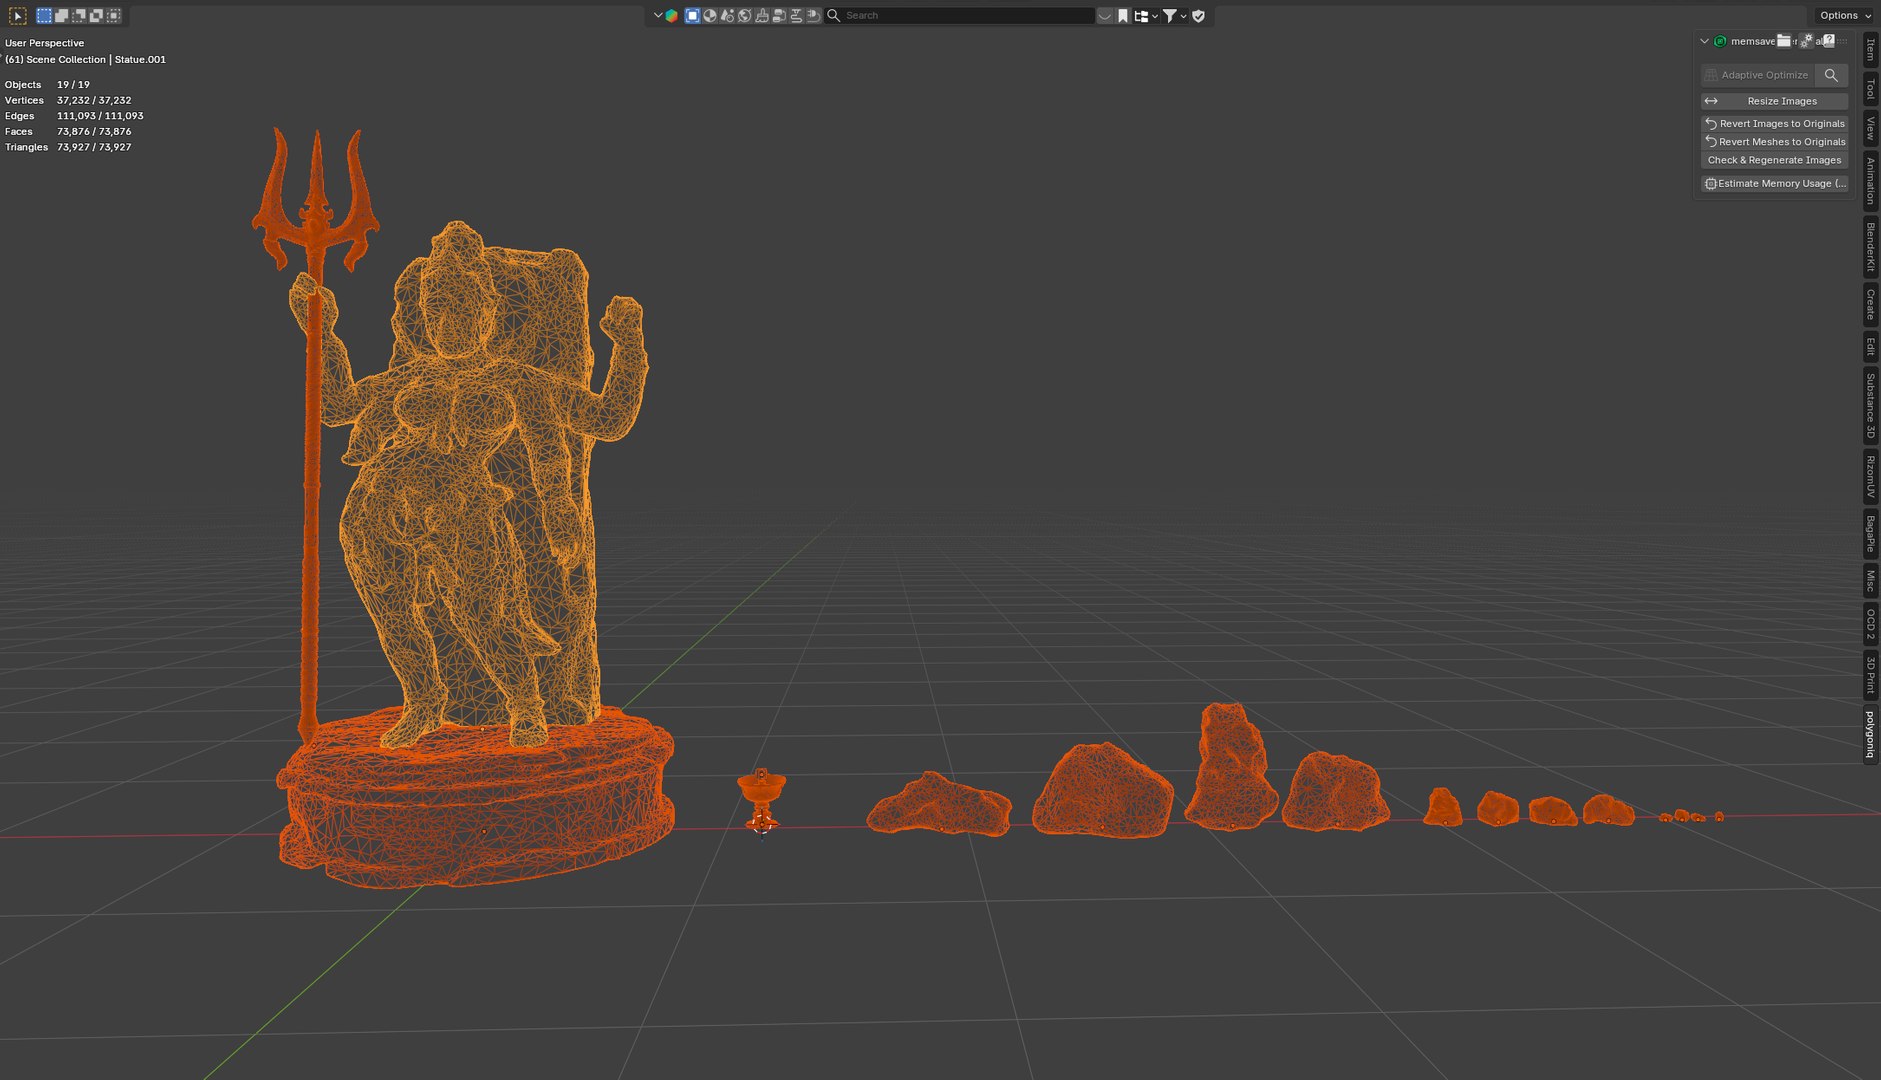Image resolution: width=1881 pixels, height=1080 pixels.
Task: Click the memsaver help question icon
Action: (1829, 41)
